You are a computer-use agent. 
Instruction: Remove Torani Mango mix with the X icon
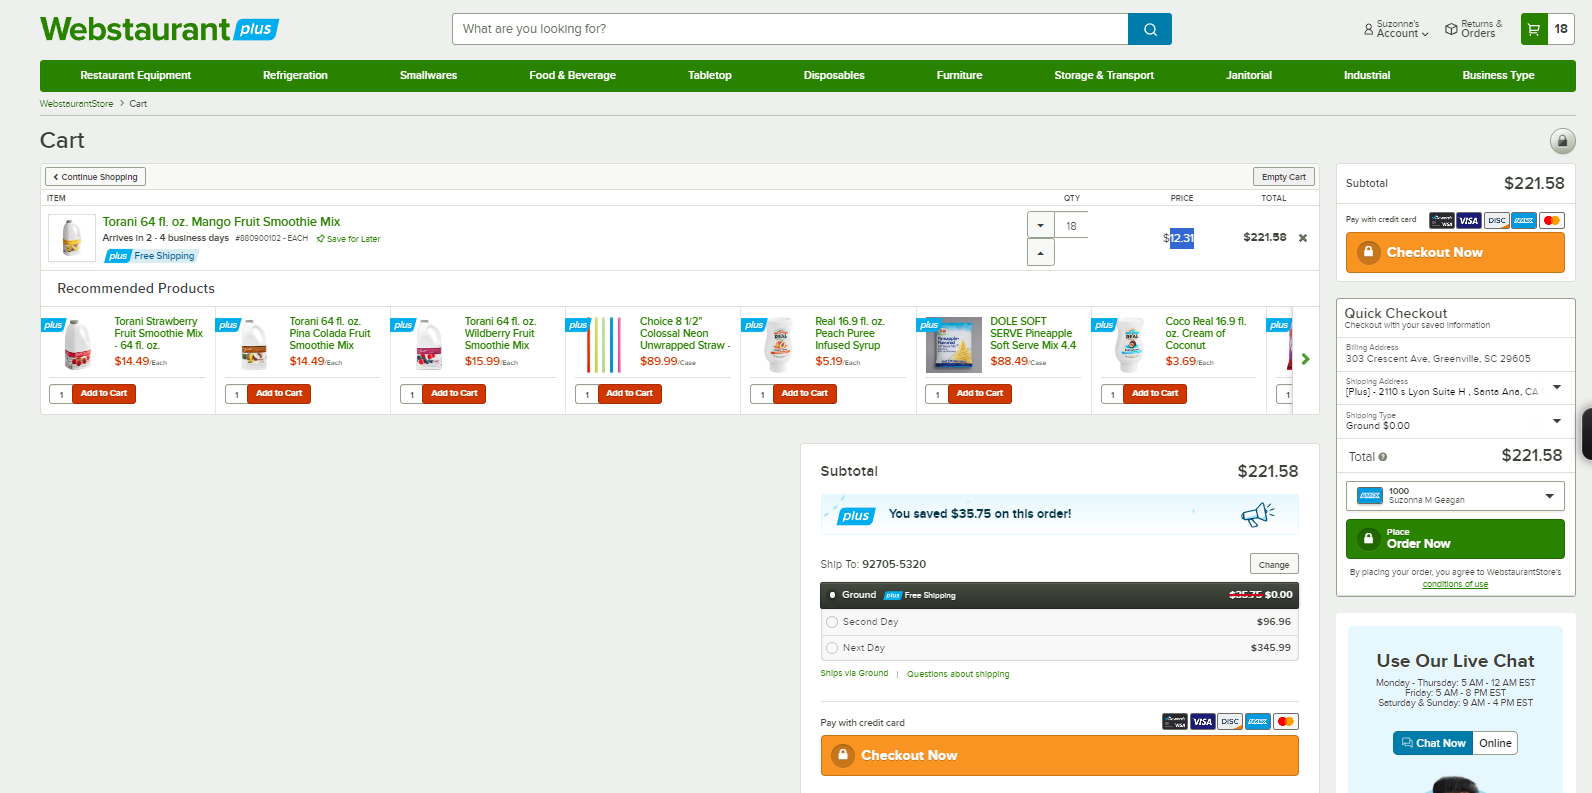tap(1303, 238)
